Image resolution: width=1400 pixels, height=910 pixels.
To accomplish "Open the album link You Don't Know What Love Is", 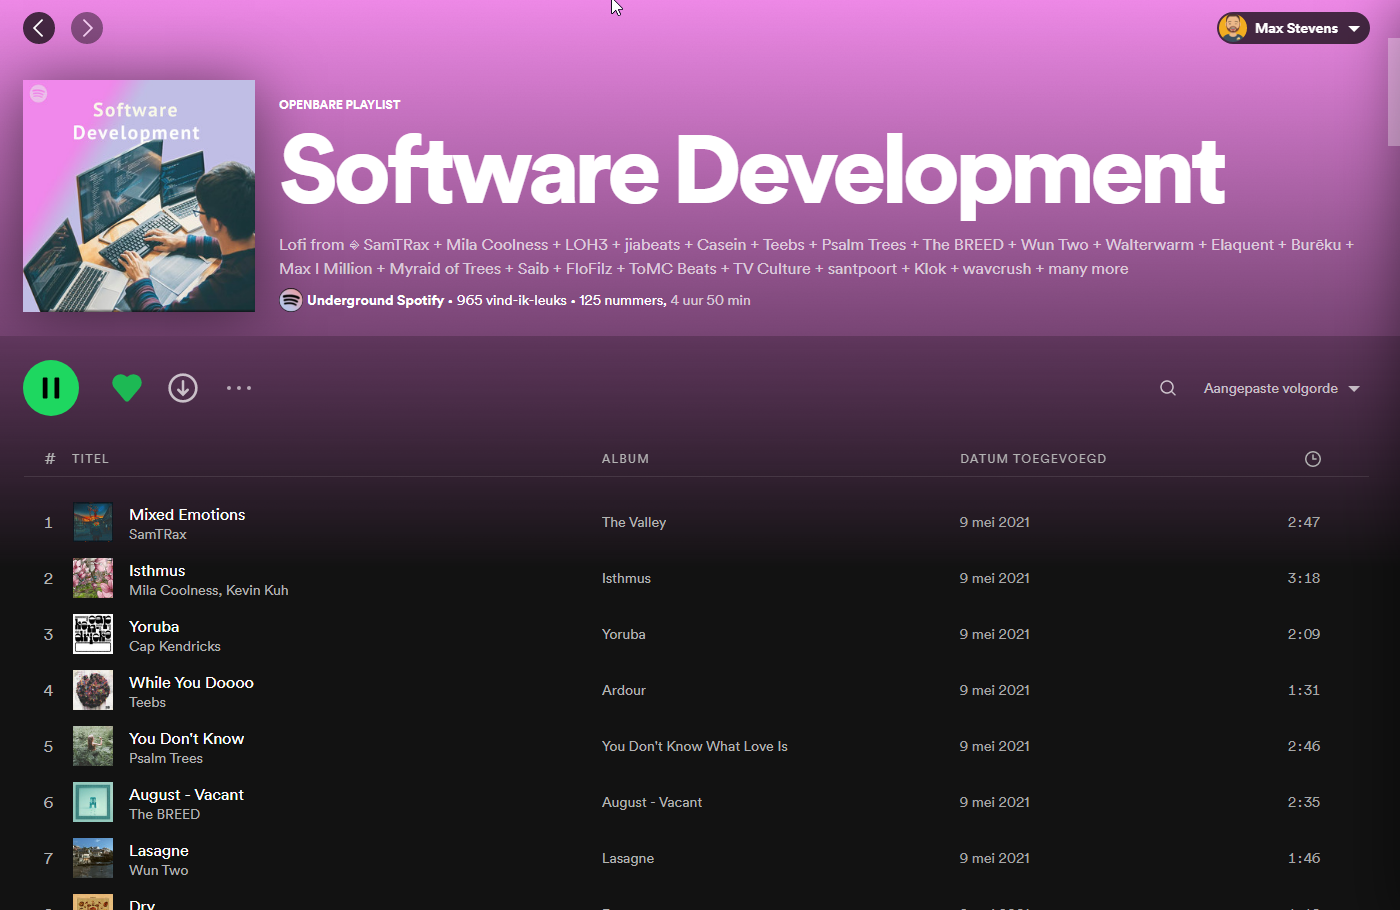I will [x=694, y=746].
